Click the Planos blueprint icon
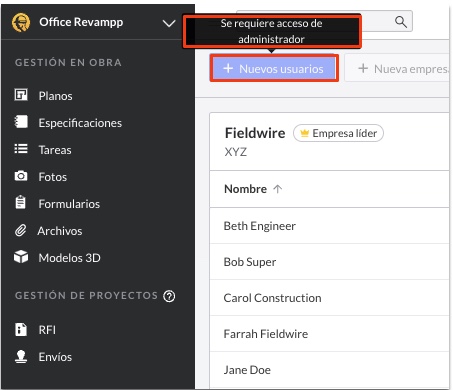The image size is (453, 390). (x=21, y=95)
